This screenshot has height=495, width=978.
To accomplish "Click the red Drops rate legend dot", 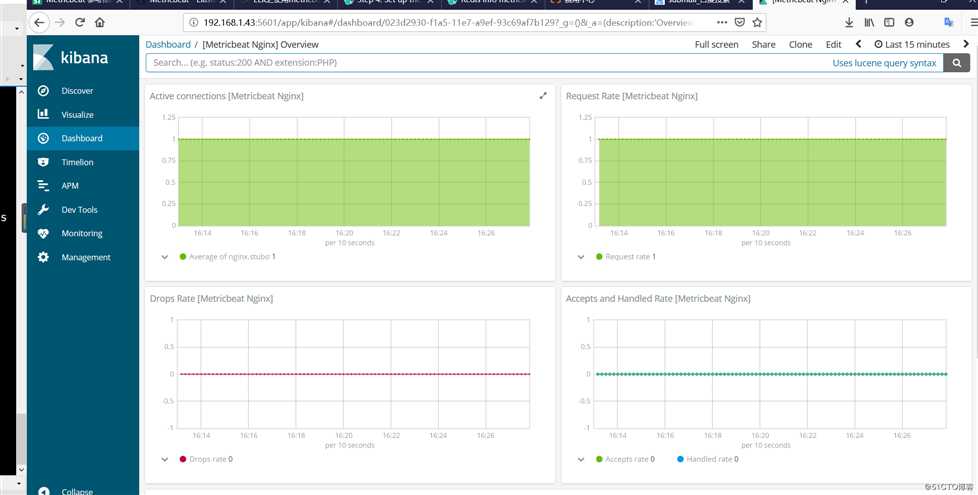I will [183, 459].
